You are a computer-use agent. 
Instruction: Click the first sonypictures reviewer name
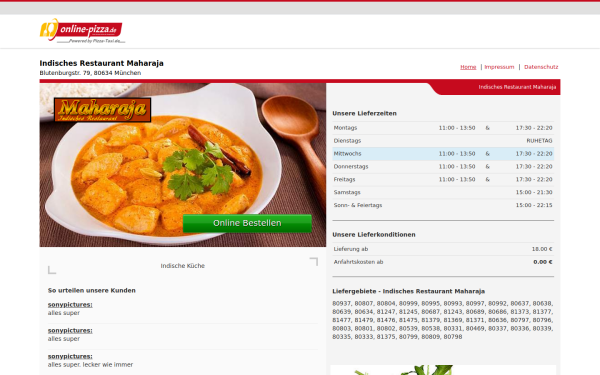(70, 305)
